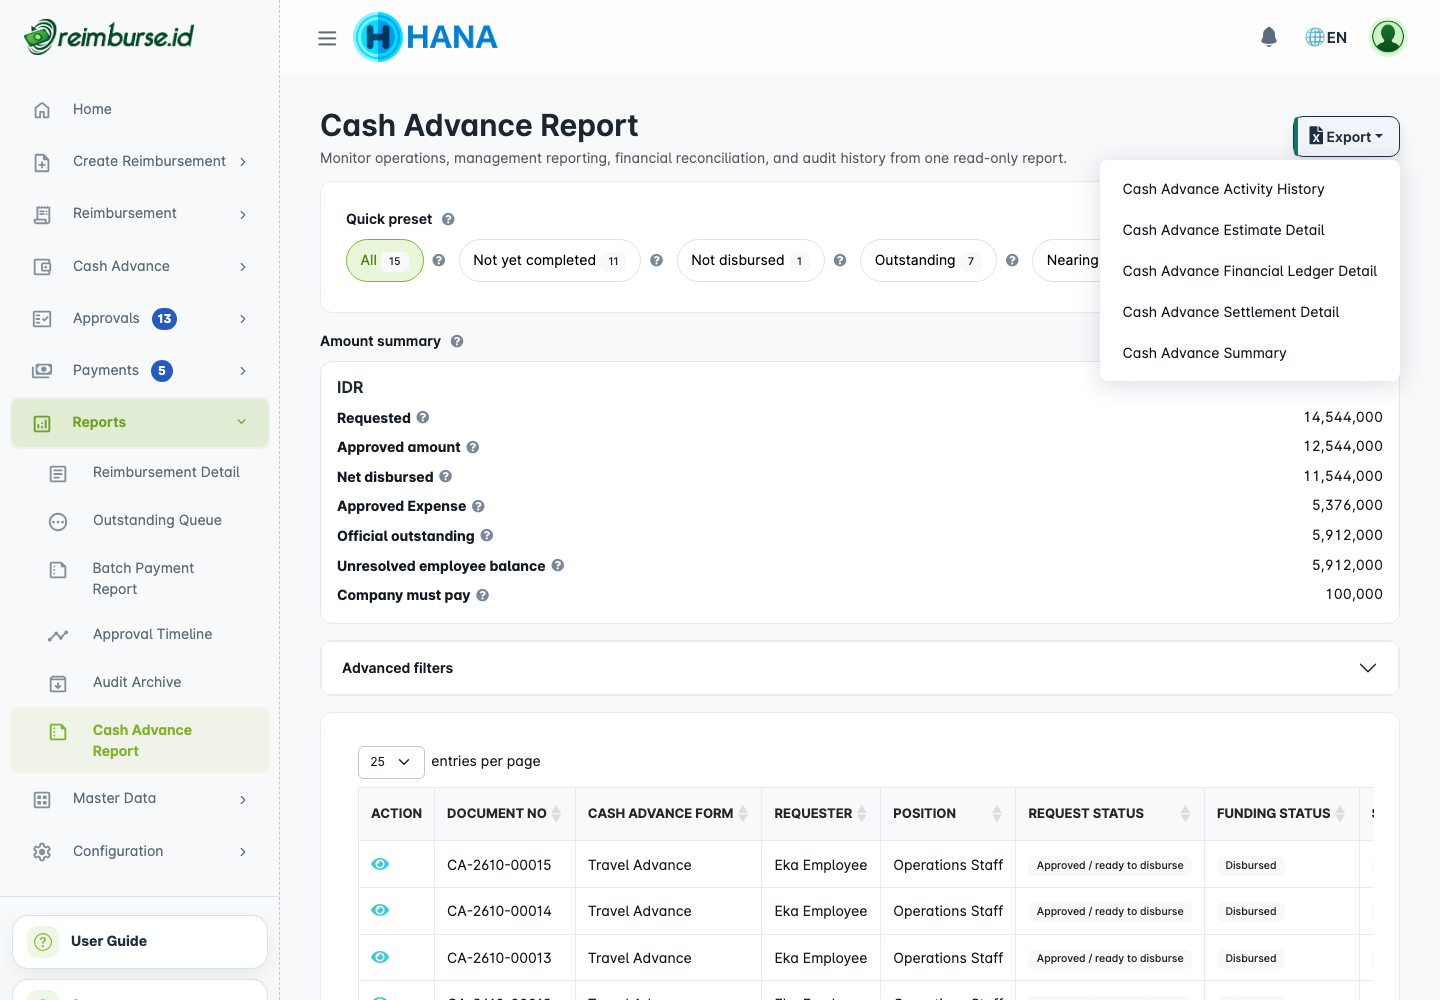Select the Outstanding preset
1440x1000 pixels.
pyautogui.click(x=928, y=261)
